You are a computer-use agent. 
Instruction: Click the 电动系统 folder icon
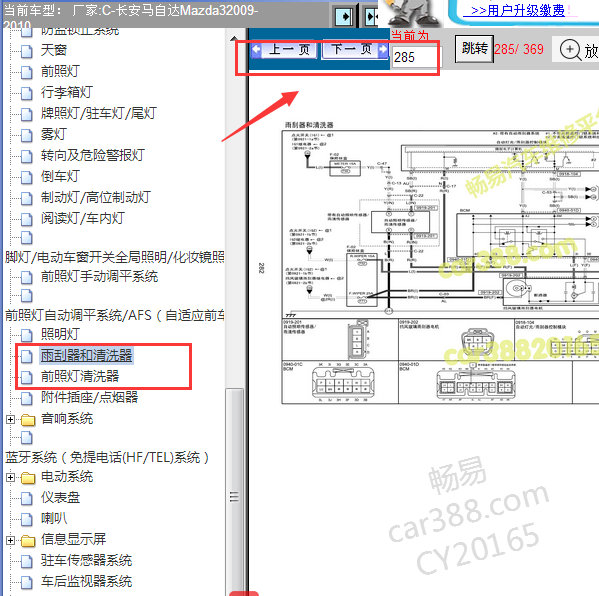(x=28, y=478)
